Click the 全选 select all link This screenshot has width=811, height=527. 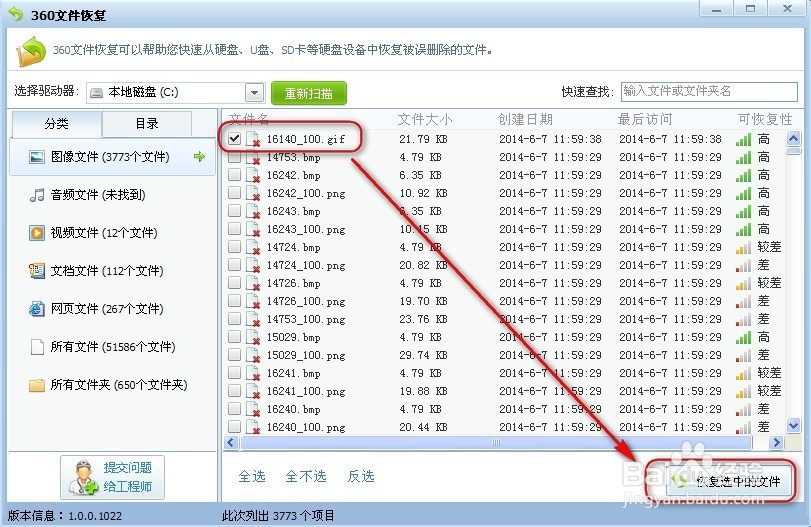point(252,476)
